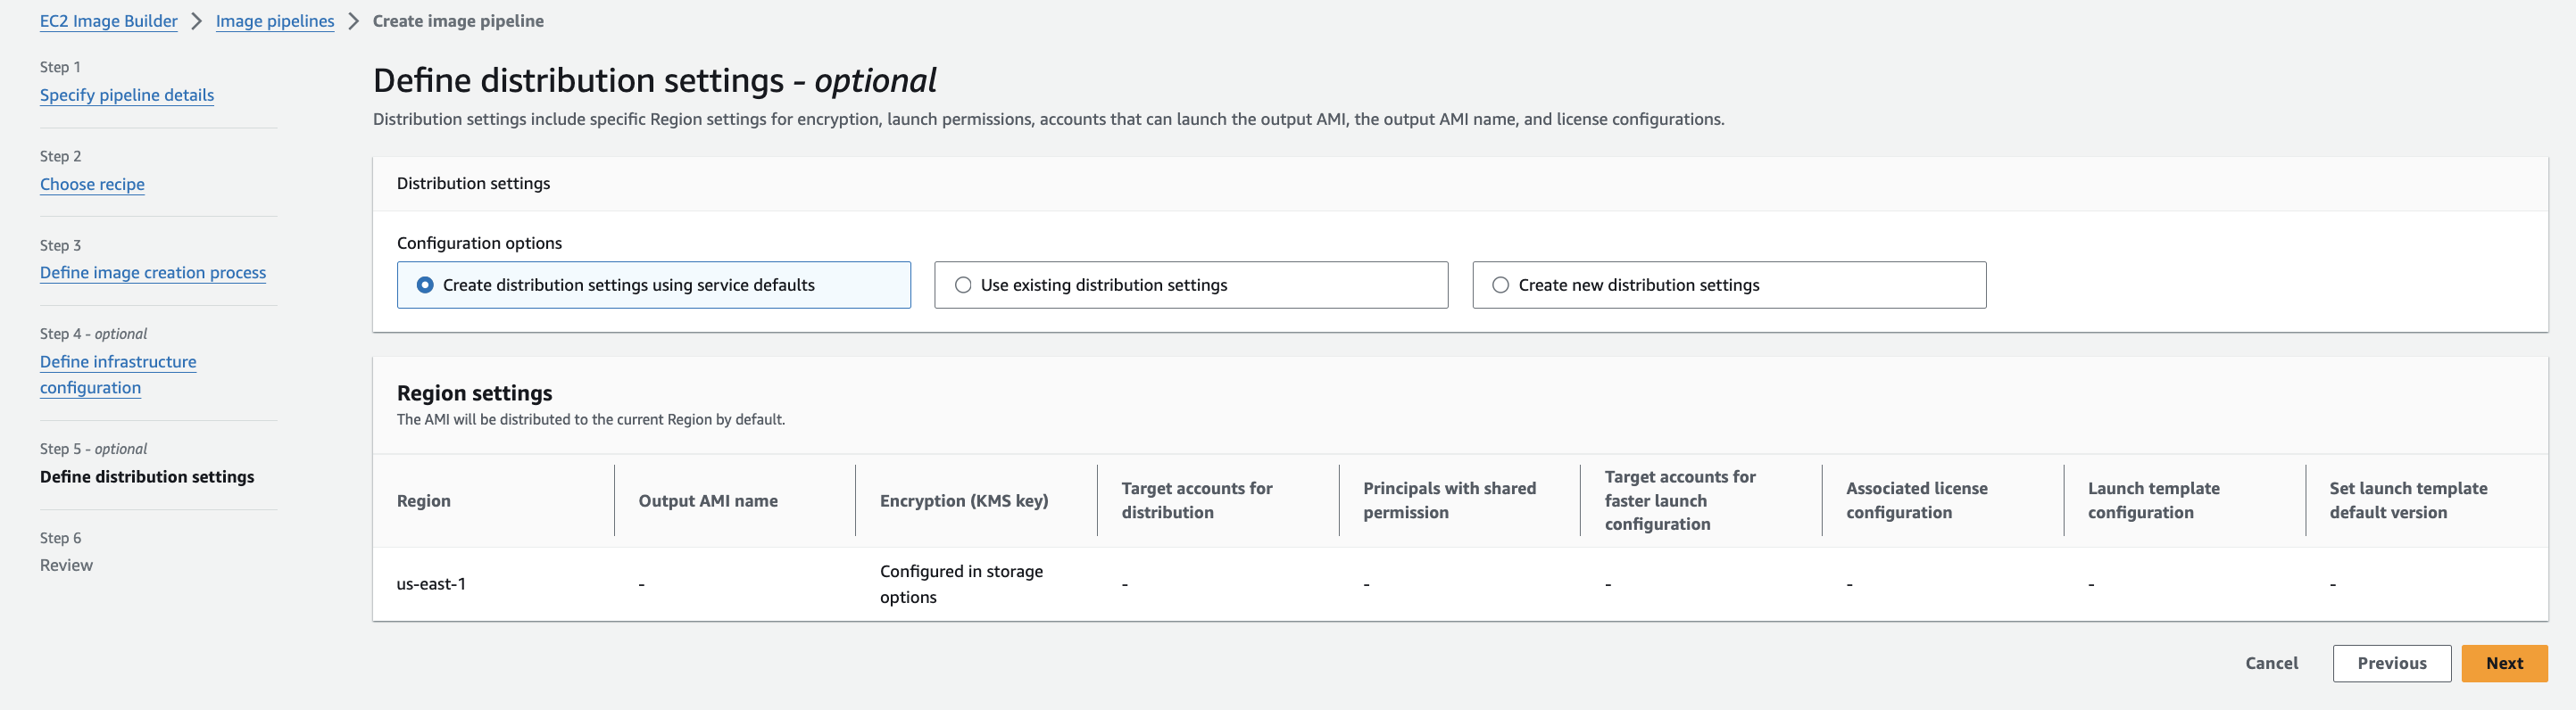The height and width of the screenshot is (710, 2576).
Task: Navigate to Image pipelines breadcrumb
Action: coord(275,21)
